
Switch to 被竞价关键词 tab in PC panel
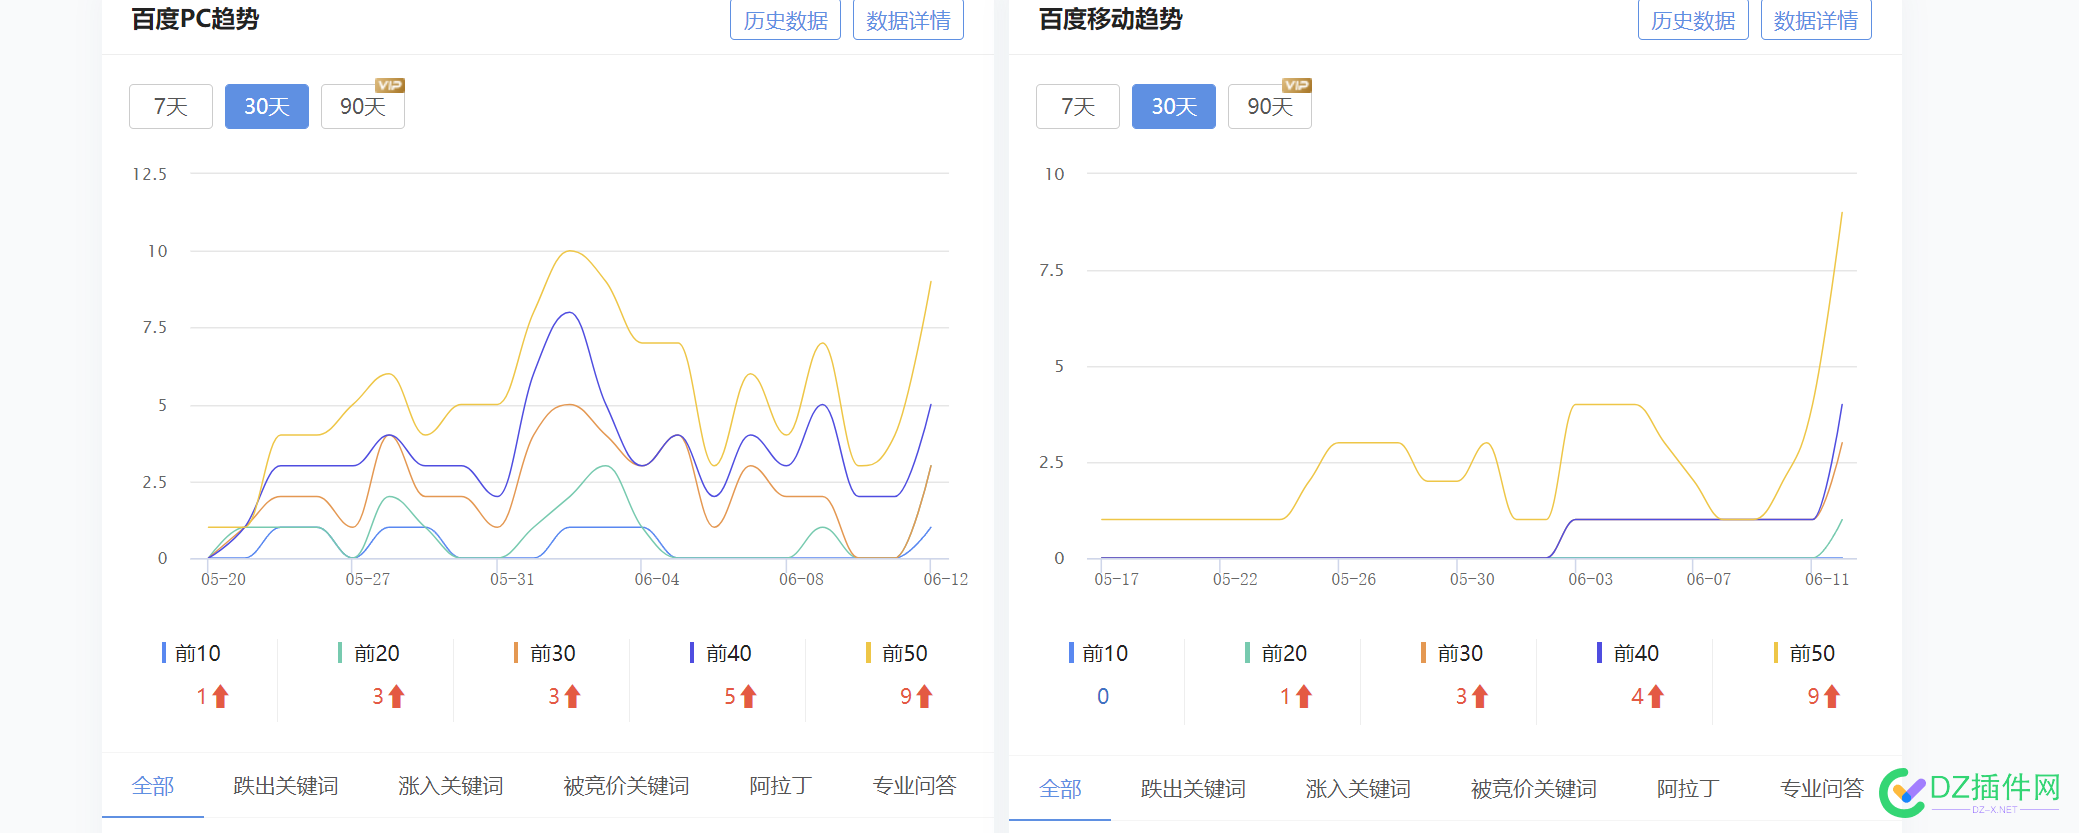pos(627,786)
